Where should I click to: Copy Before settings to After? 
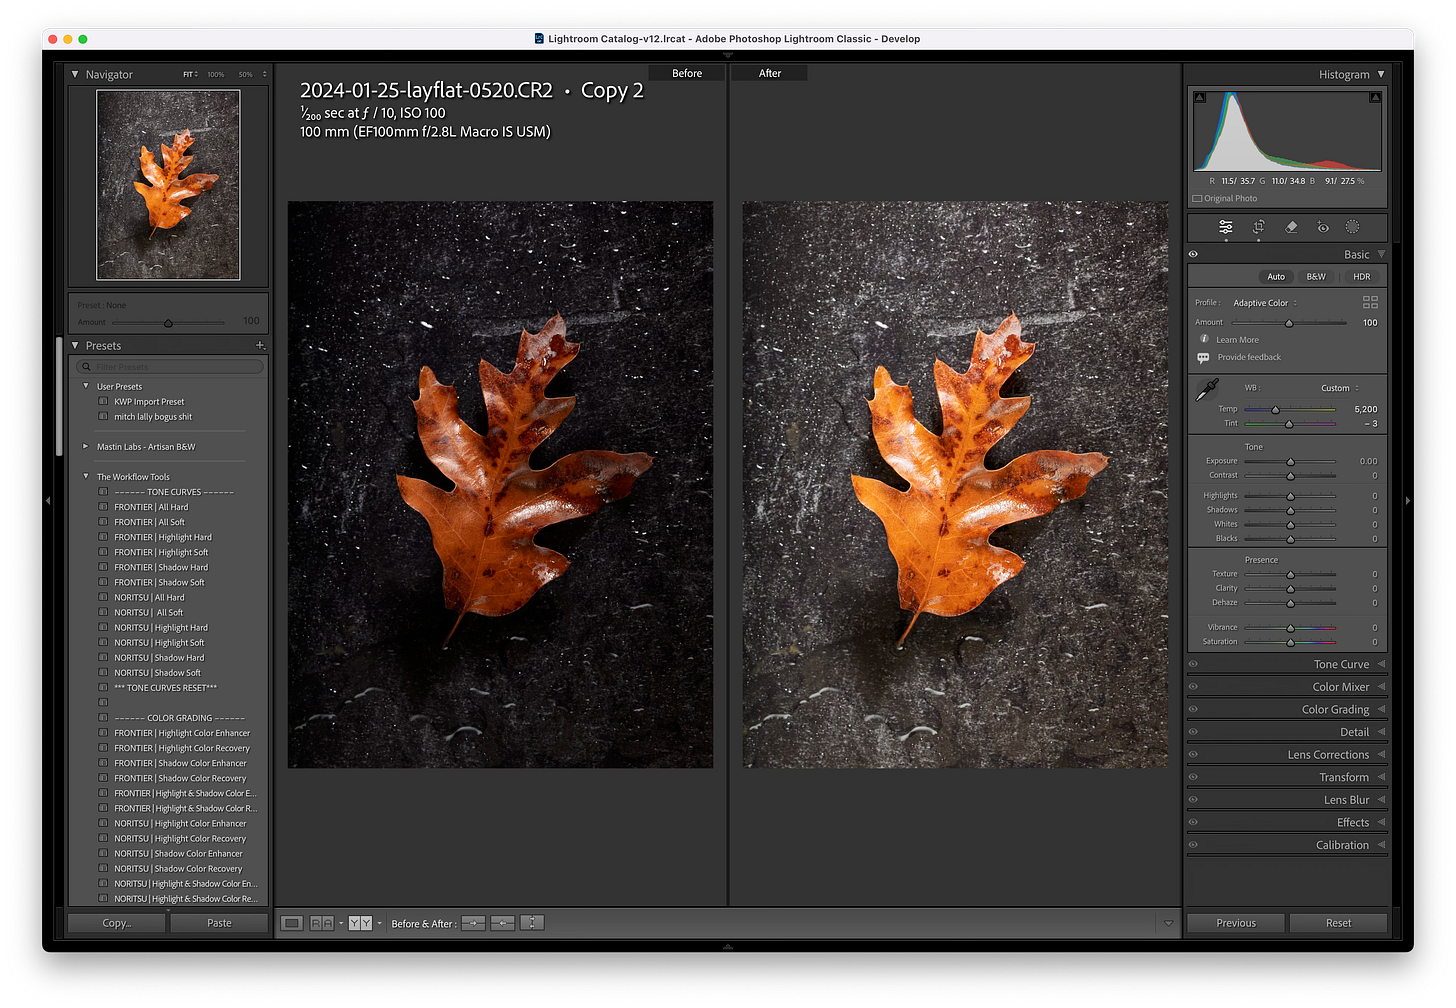click(473, 923)
